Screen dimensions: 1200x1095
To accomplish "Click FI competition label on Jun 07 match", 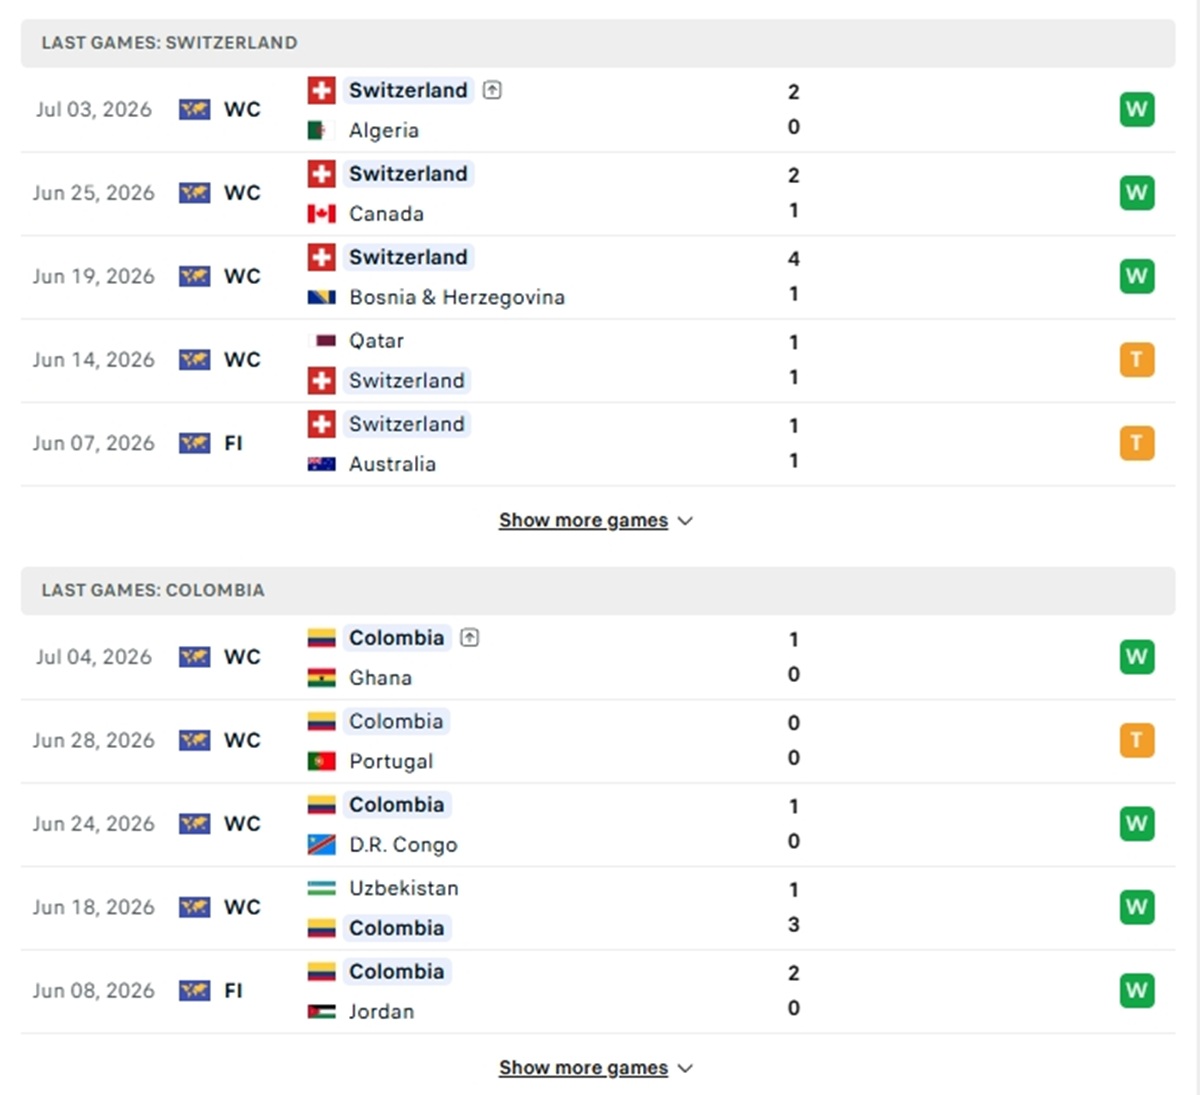I will pyautogui.click(x=233, y=443).
